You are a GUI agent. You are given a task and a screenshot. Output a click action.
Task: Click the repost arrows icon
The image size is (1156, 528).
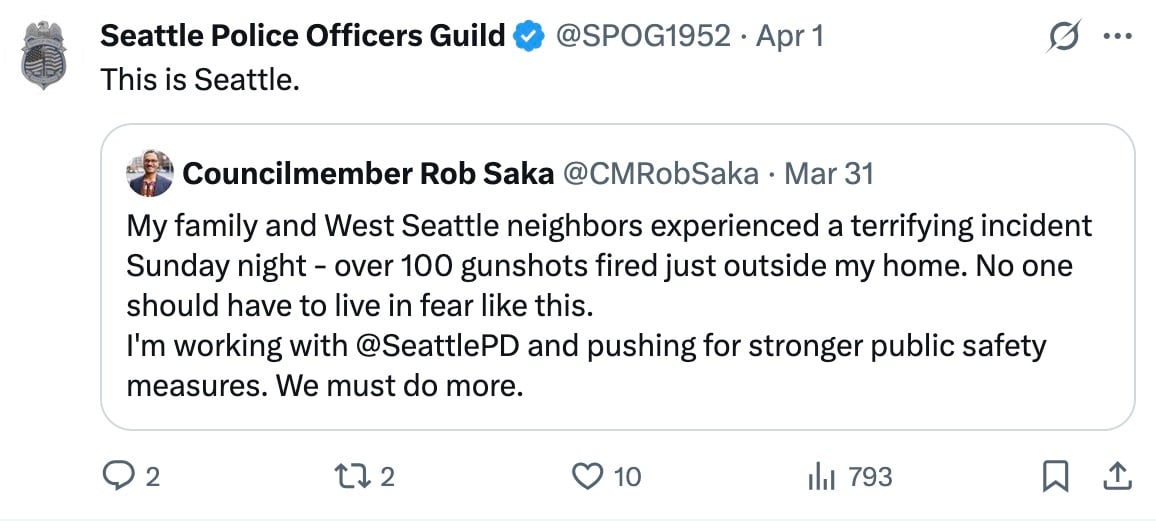pos(358,477)
